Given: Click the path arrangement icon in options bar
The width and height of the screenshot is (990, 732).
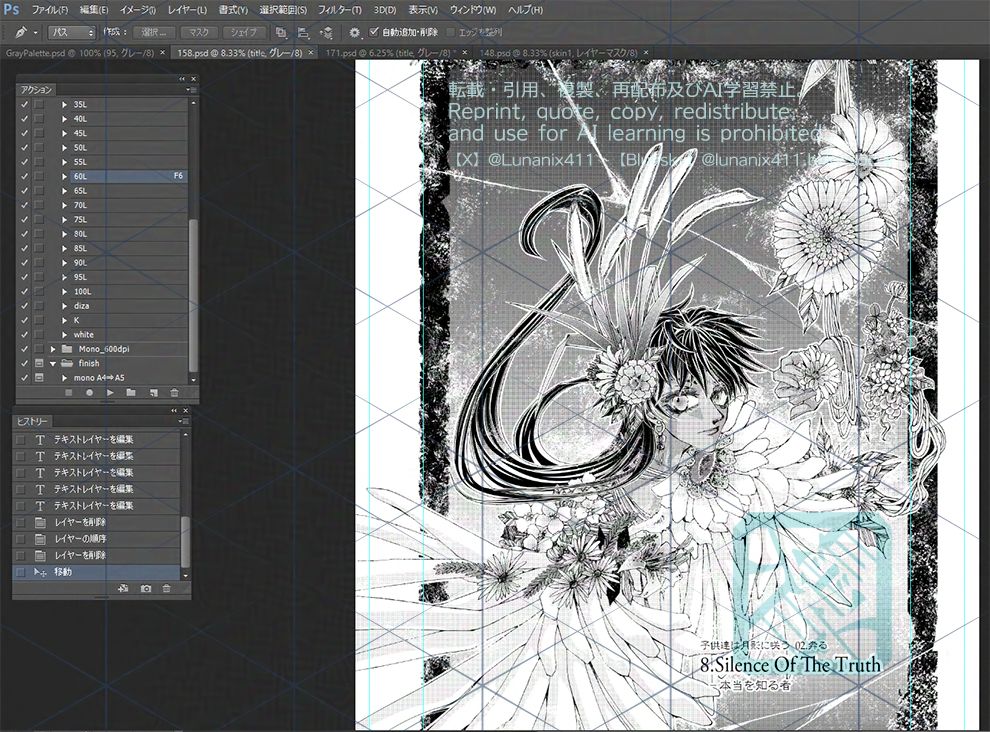Looking at the screenshot, I should click(326, 32).
